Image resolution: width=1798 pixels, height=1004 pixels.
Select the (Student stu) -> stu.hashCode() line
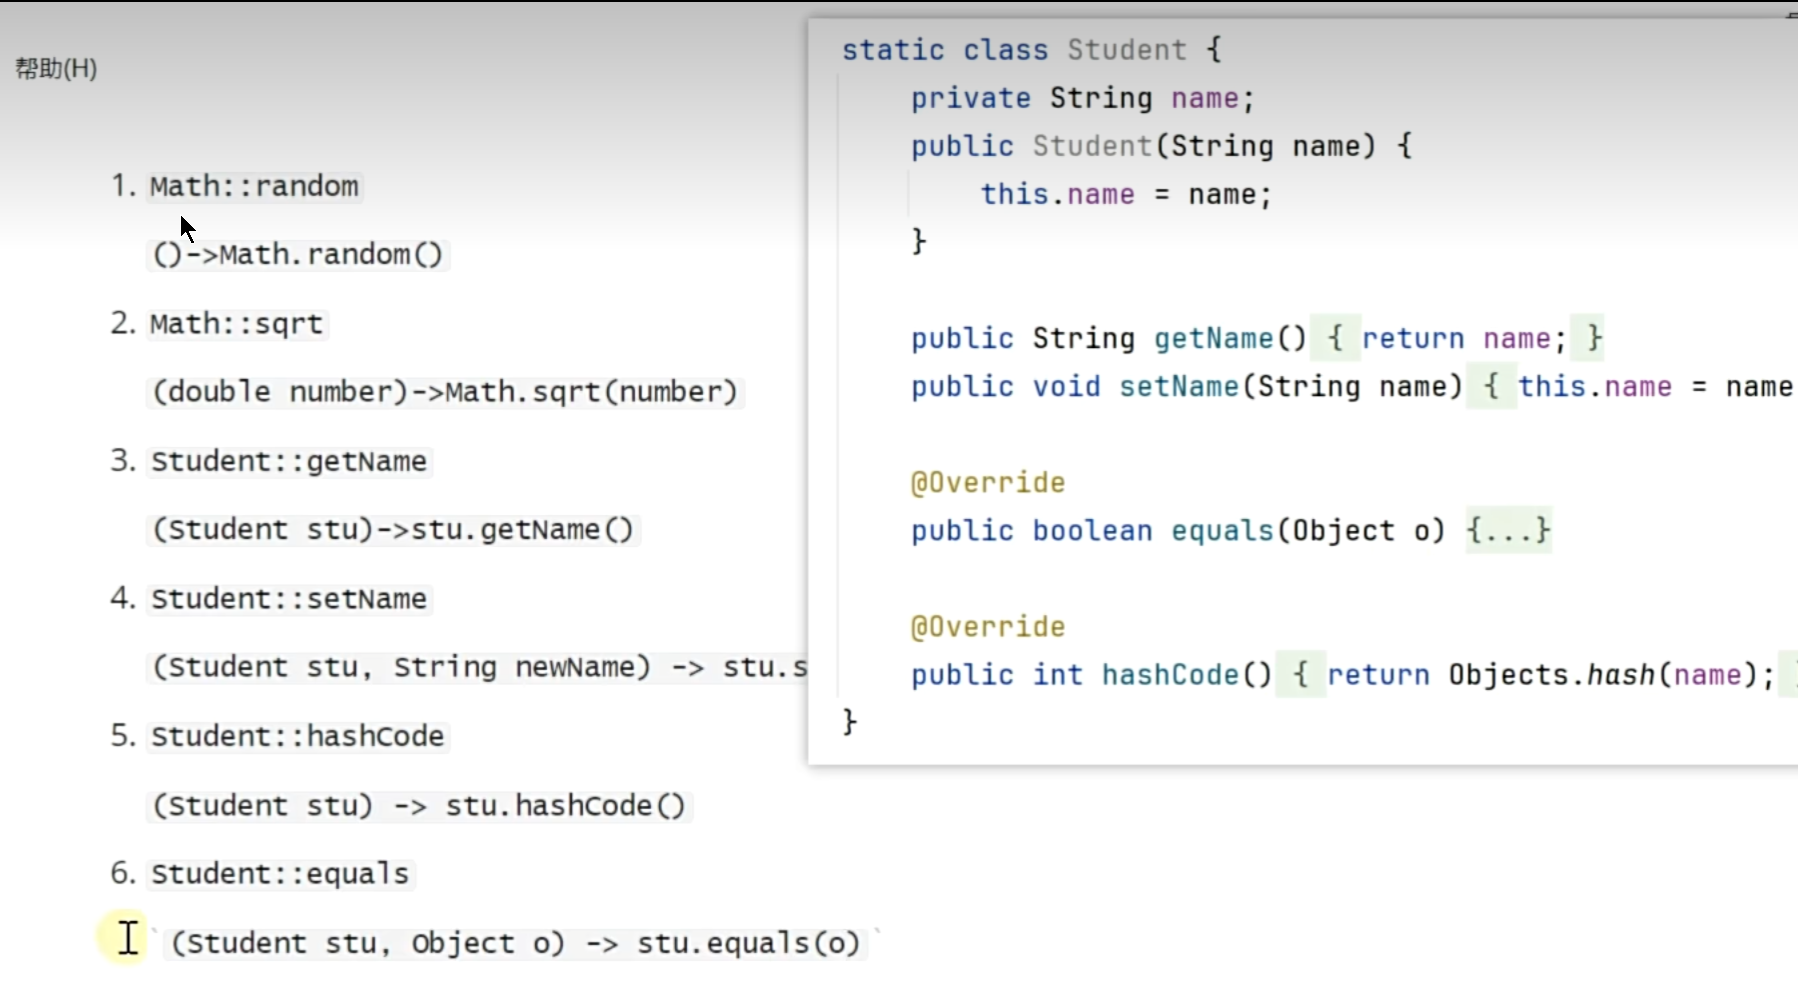pos(419,805)
